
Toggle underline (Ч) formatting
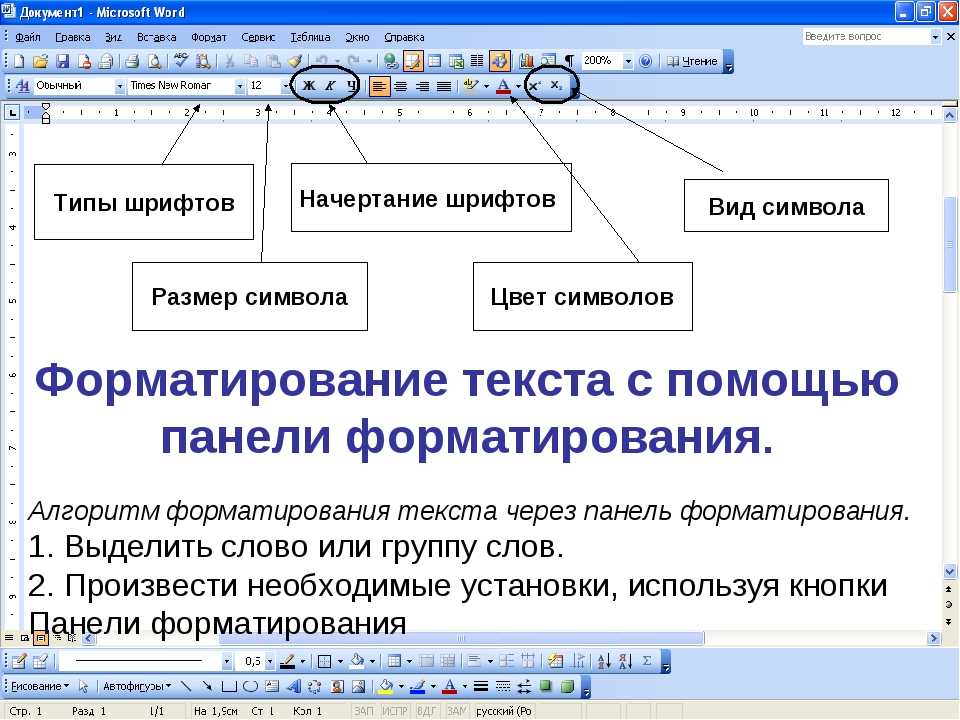coord(351,86)
